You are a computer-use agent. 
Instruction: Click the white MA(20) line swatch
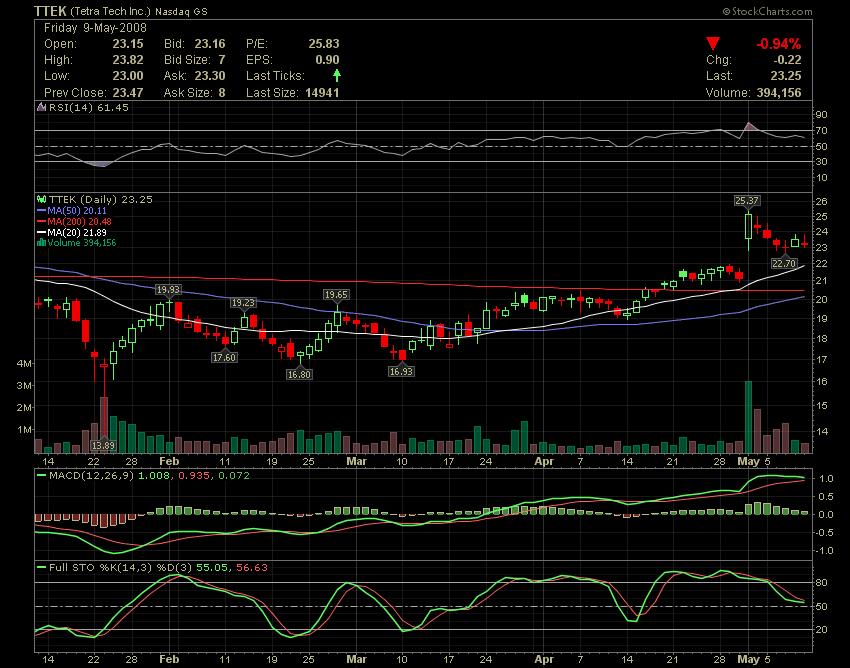pos(41,233)
